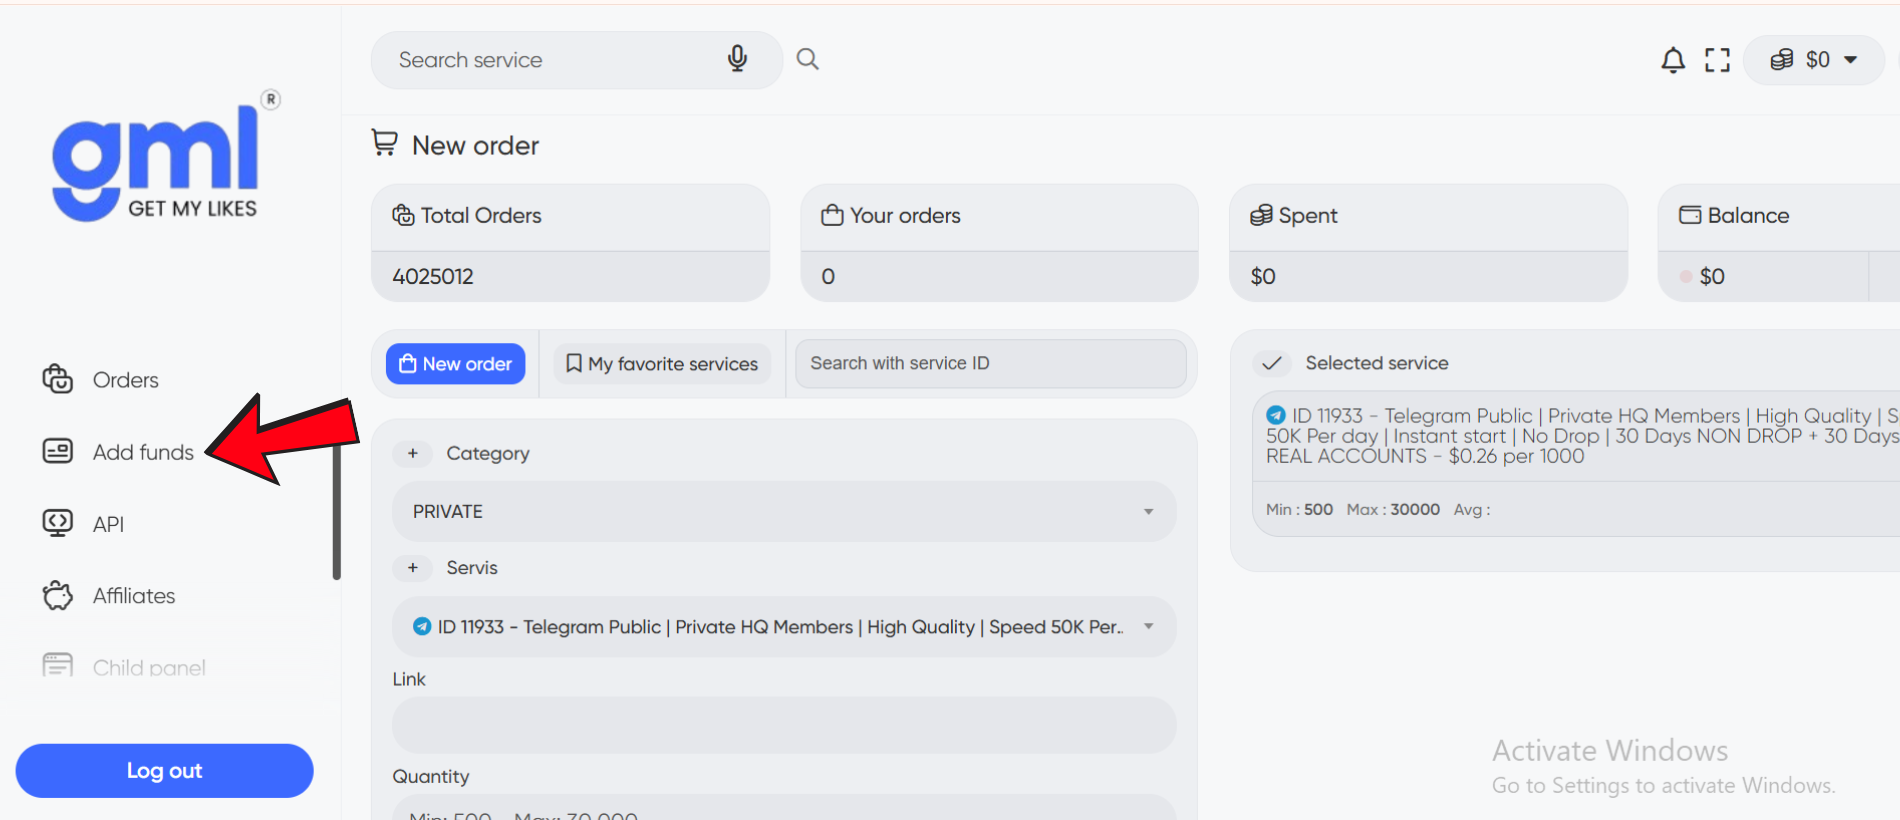Screen dimensions: 1900x820
Task: Click the Balance wallet icon
Action: (1690, 215)
